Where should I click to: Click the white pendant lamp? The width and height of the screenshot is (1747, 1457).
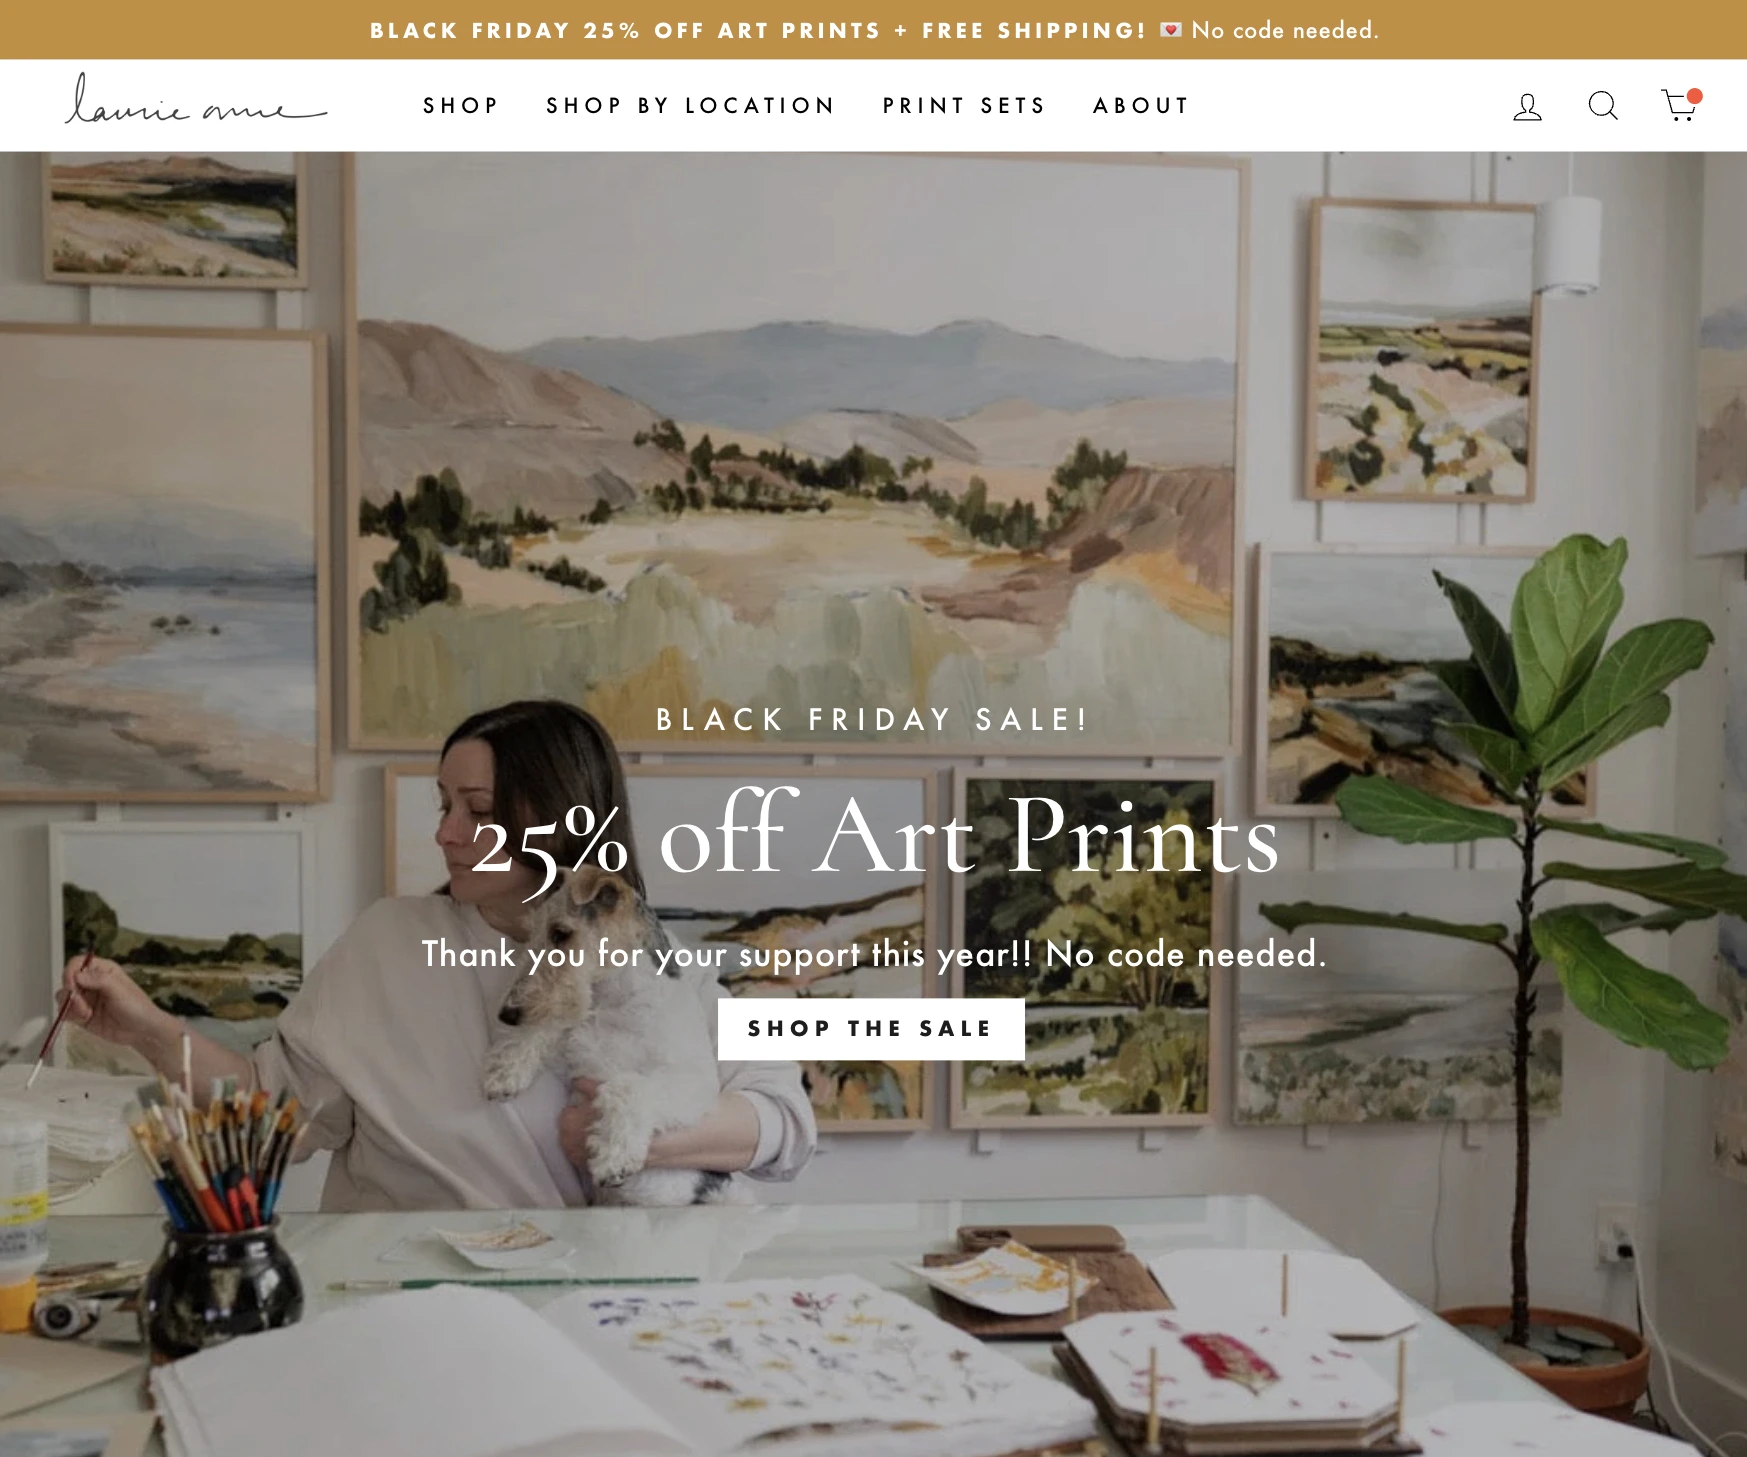coord(1569,245)
